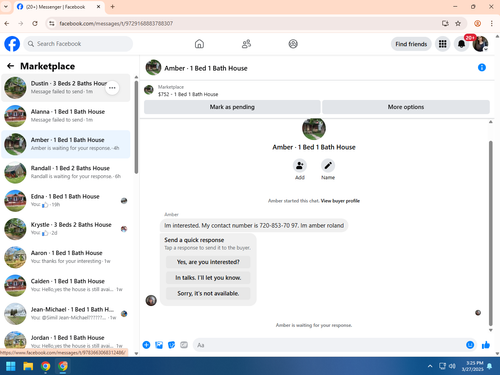Click Randall's listing thumbnail in chat list

(x=15, y=173)
